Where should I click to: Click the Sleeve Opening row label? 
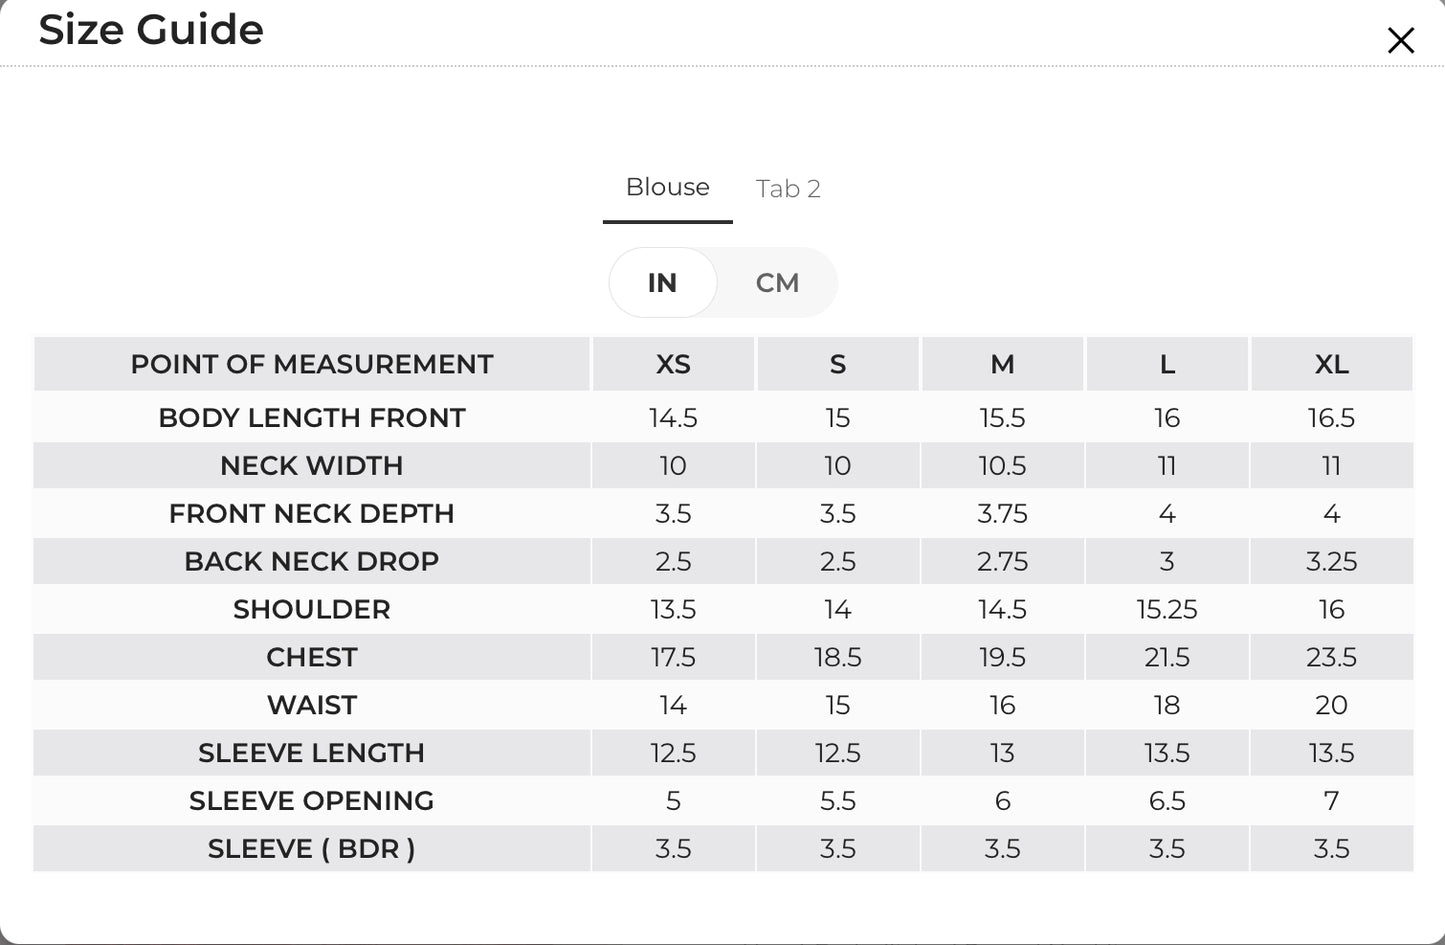[312, 801]
